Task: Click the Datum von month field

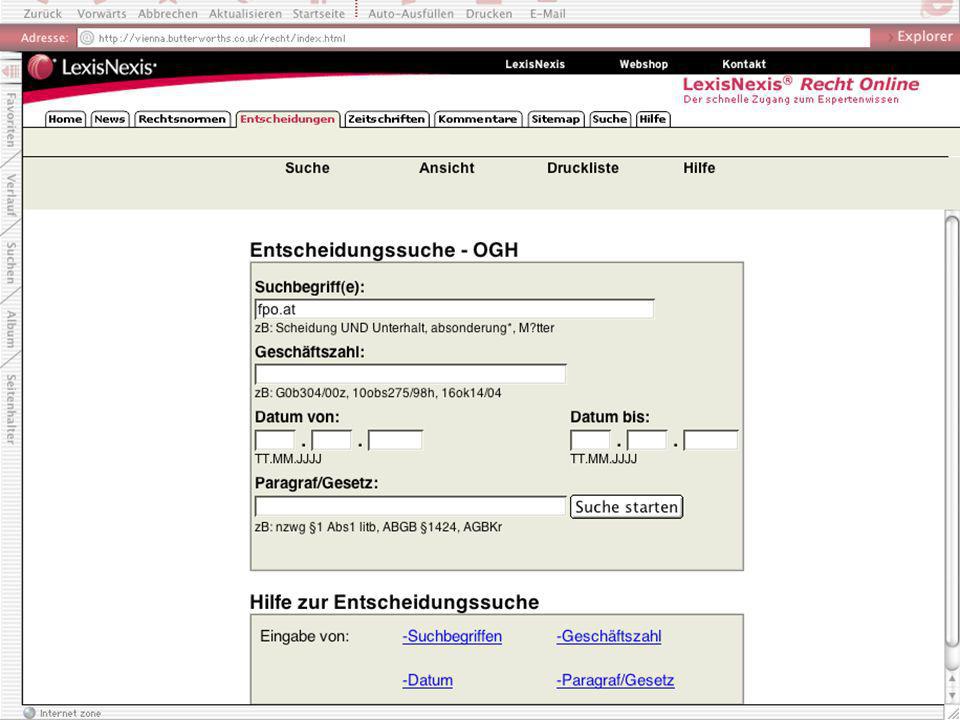Action: [331, 440]
